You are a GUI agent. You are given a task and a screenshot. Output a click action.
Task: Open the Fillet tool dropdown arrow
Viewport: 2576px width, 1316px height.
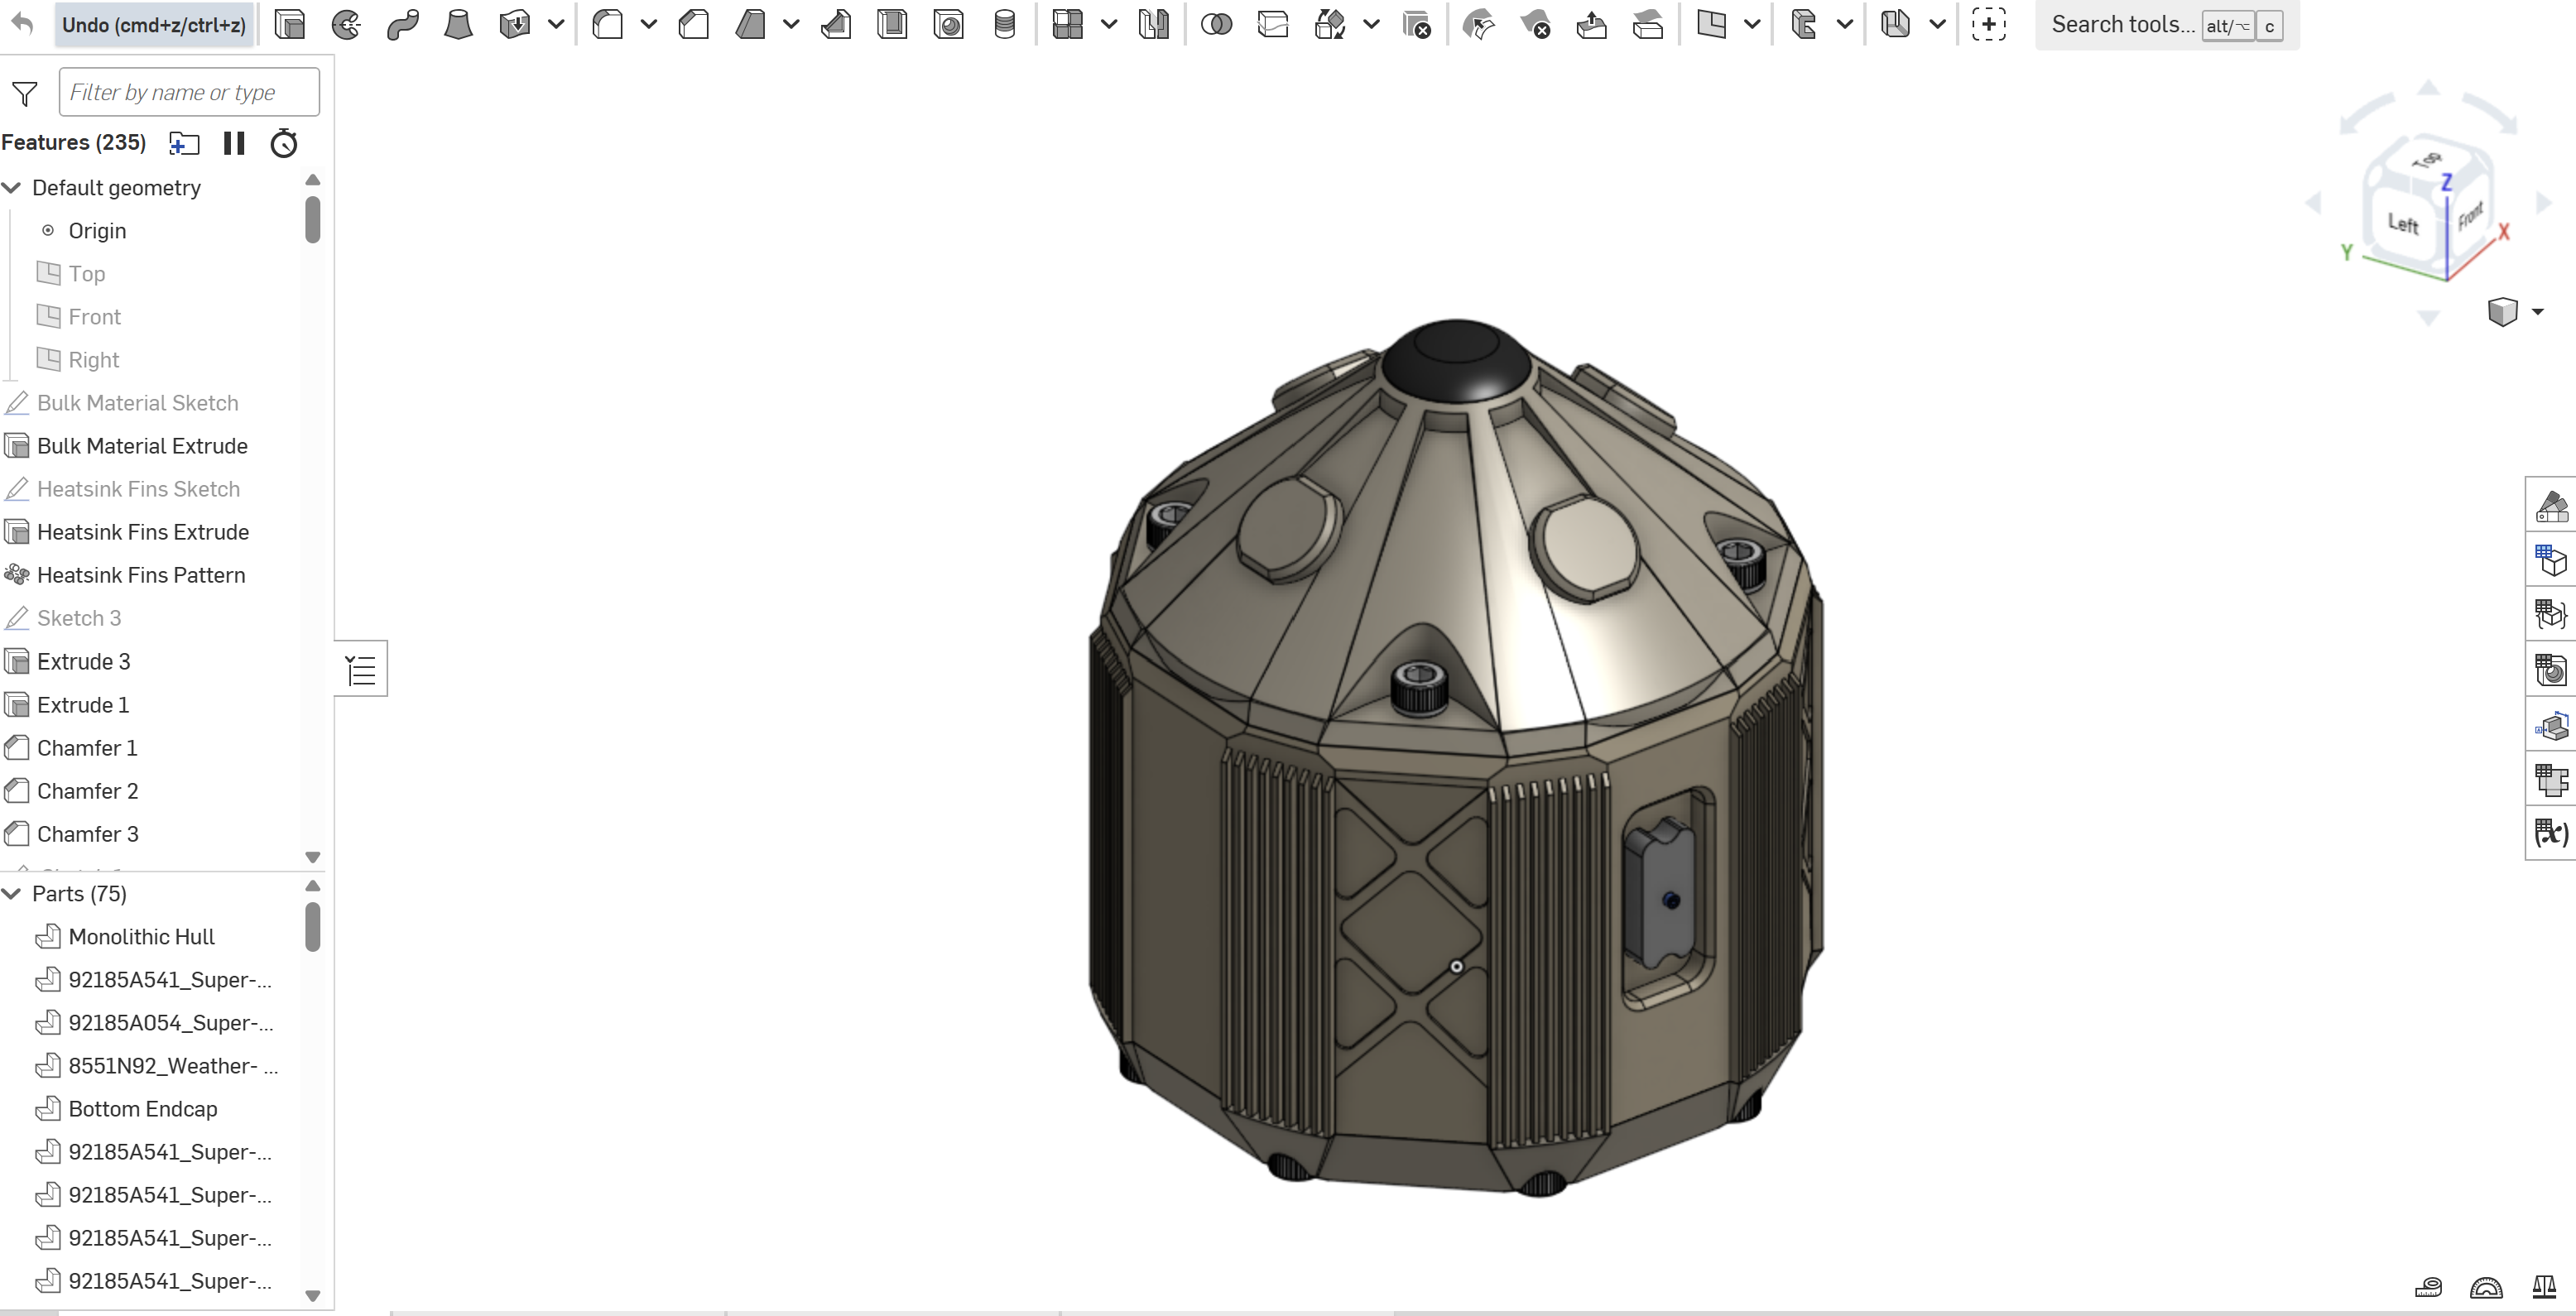[x=649, y=24]
